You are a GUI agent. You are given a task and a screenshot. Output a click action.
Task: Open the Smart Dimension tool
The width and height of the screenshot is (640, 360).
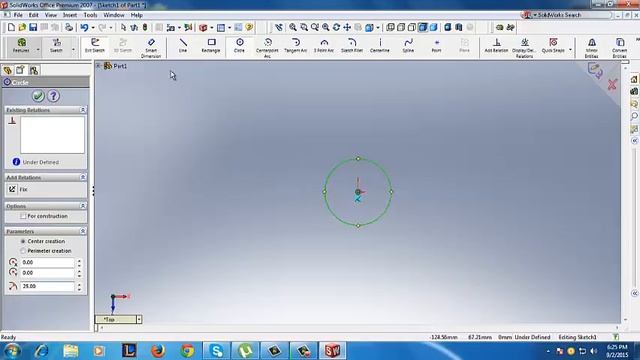[151, 47]
